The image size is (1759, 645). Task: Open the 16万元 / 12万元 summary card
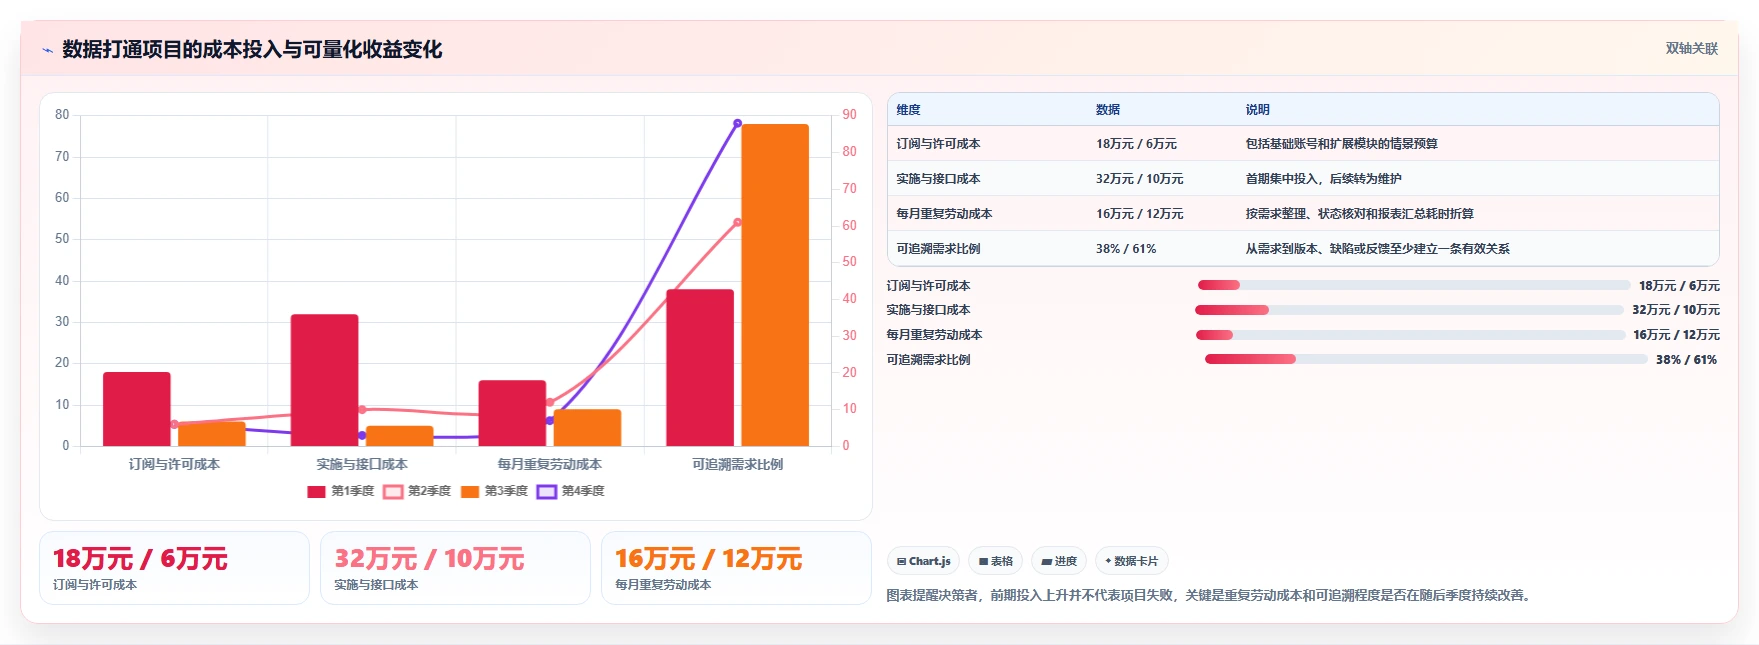pyautogui.click(x=736, y=568)
